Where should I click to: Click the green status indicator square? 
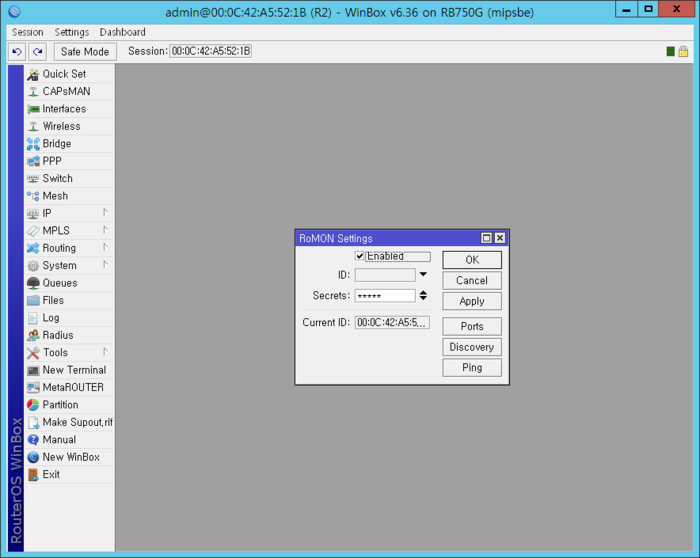tap(670, 51)
